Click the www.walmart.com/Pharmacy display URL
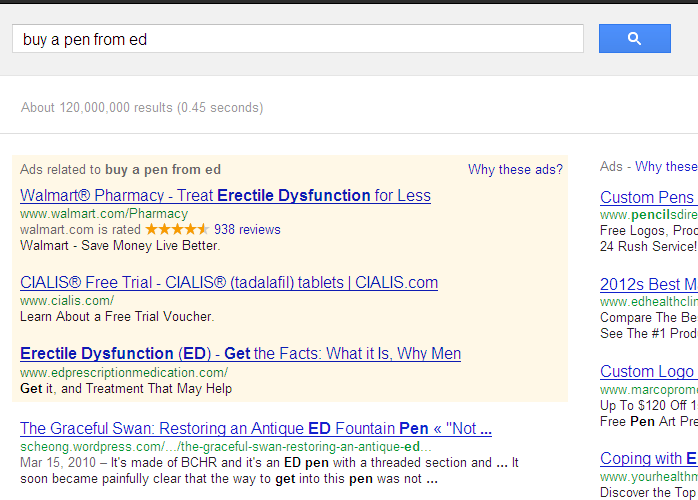 [104, 214]
